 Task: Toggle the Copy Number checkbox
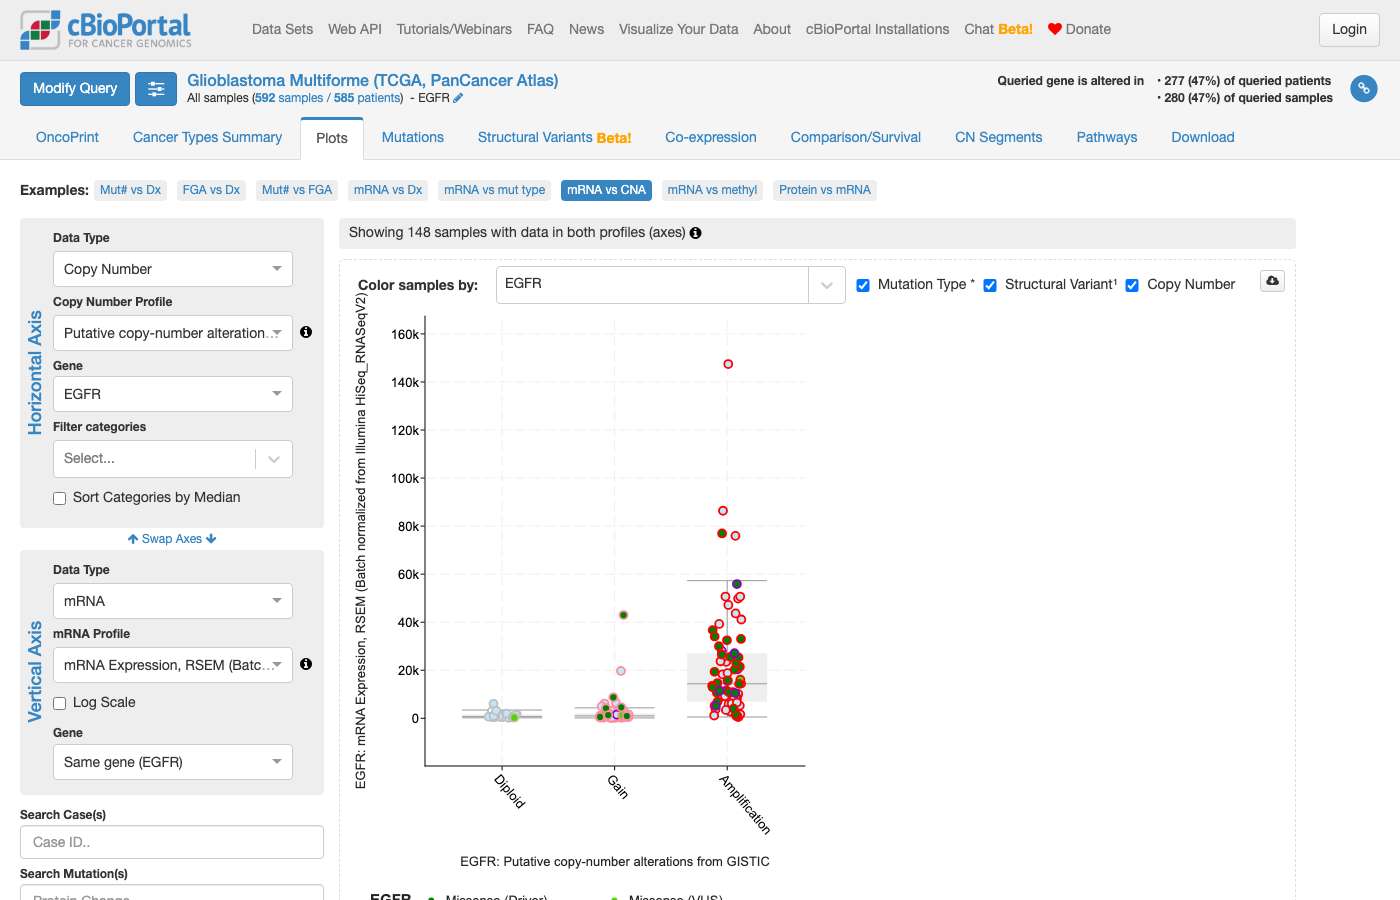[1132, 285]
